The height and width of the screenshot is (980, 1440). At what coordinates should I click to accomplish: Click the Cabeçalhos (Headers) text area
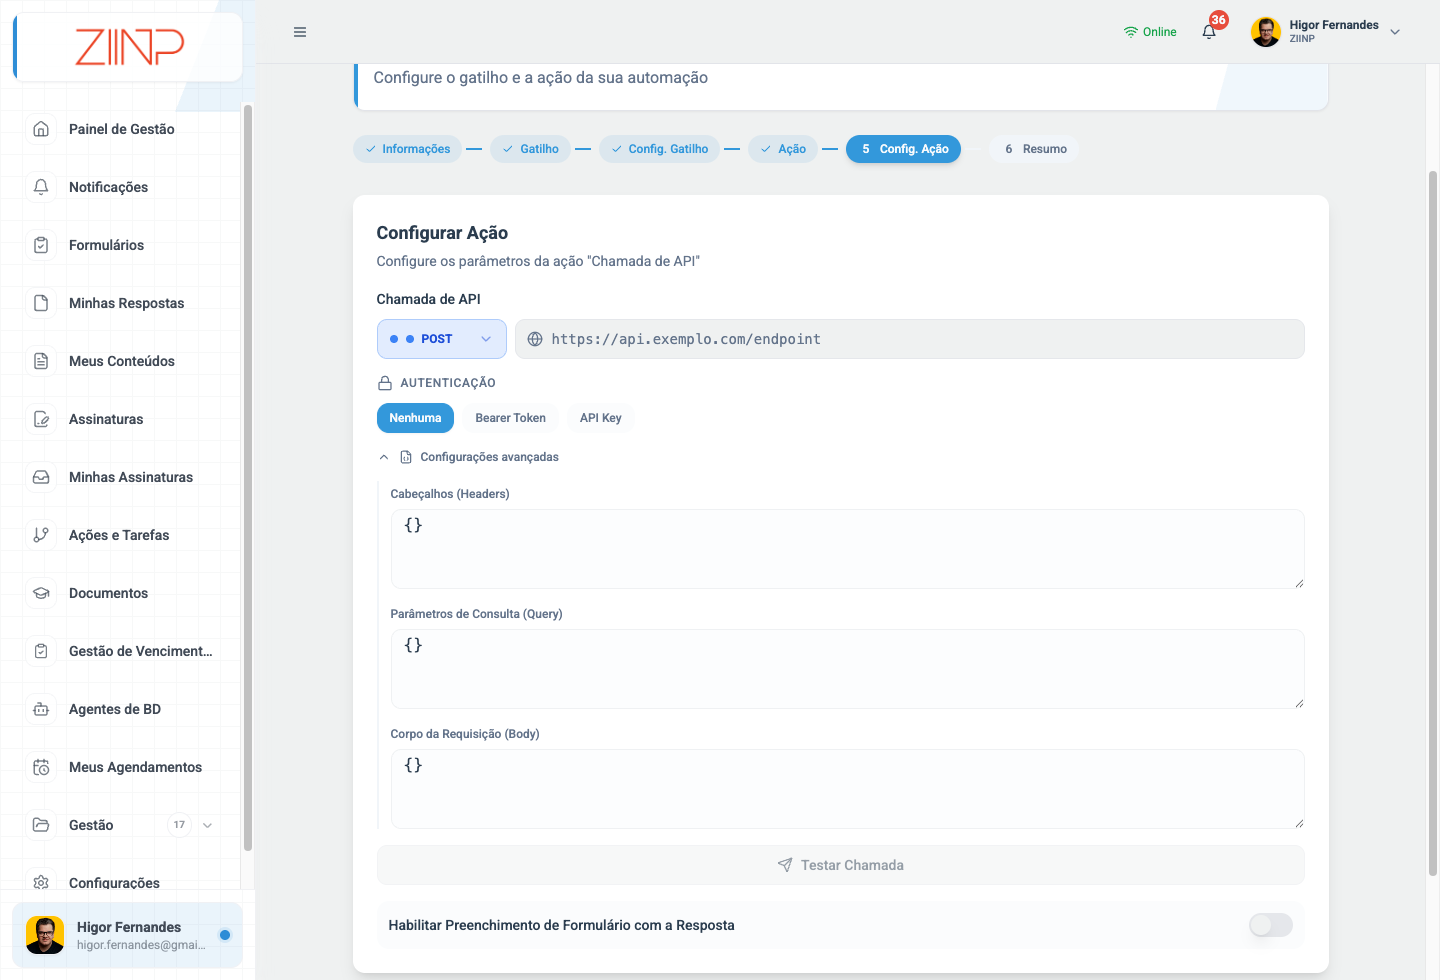point(848,549)
